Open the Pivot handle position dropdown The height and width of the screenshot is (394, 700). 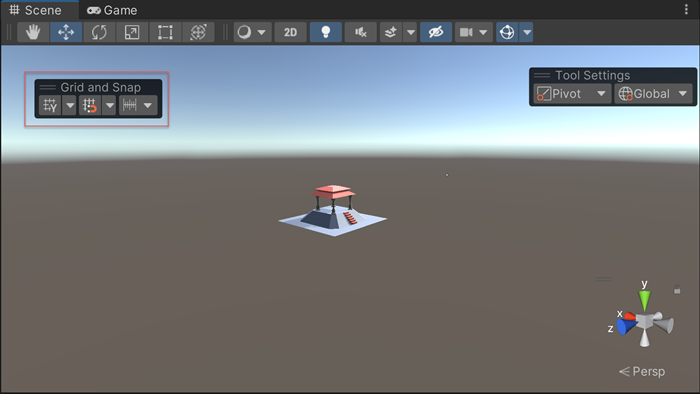click(572, 94)
